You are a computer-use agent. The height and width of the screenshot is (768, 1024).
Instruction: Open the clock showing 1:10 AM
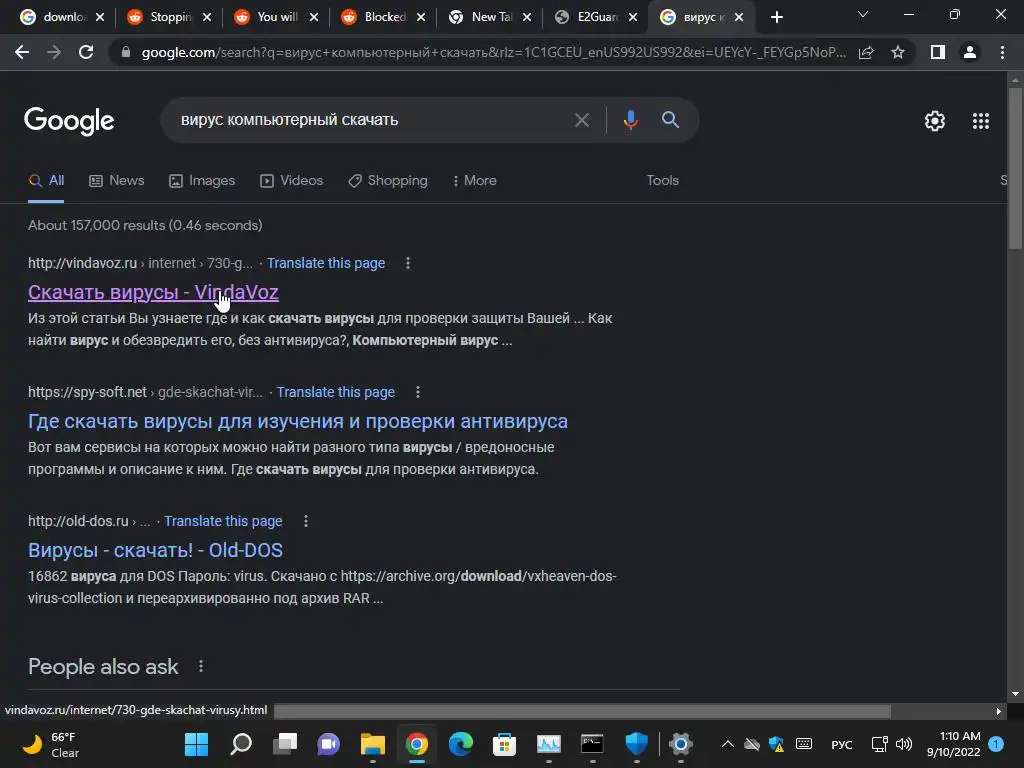pyautogui.click(x=953, y=744)
